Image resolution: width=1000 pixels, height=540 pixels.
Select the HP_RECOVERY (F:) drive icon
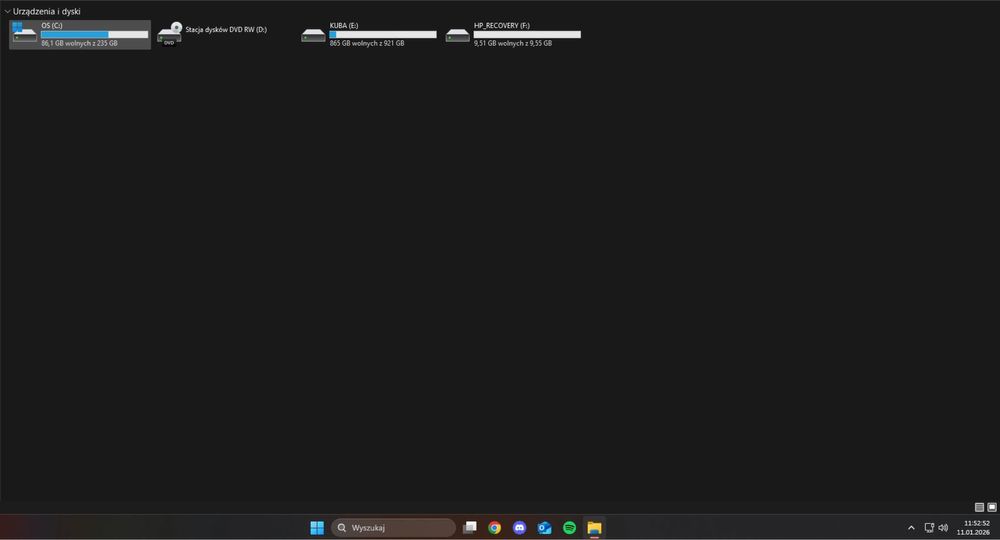click(457, 35)
